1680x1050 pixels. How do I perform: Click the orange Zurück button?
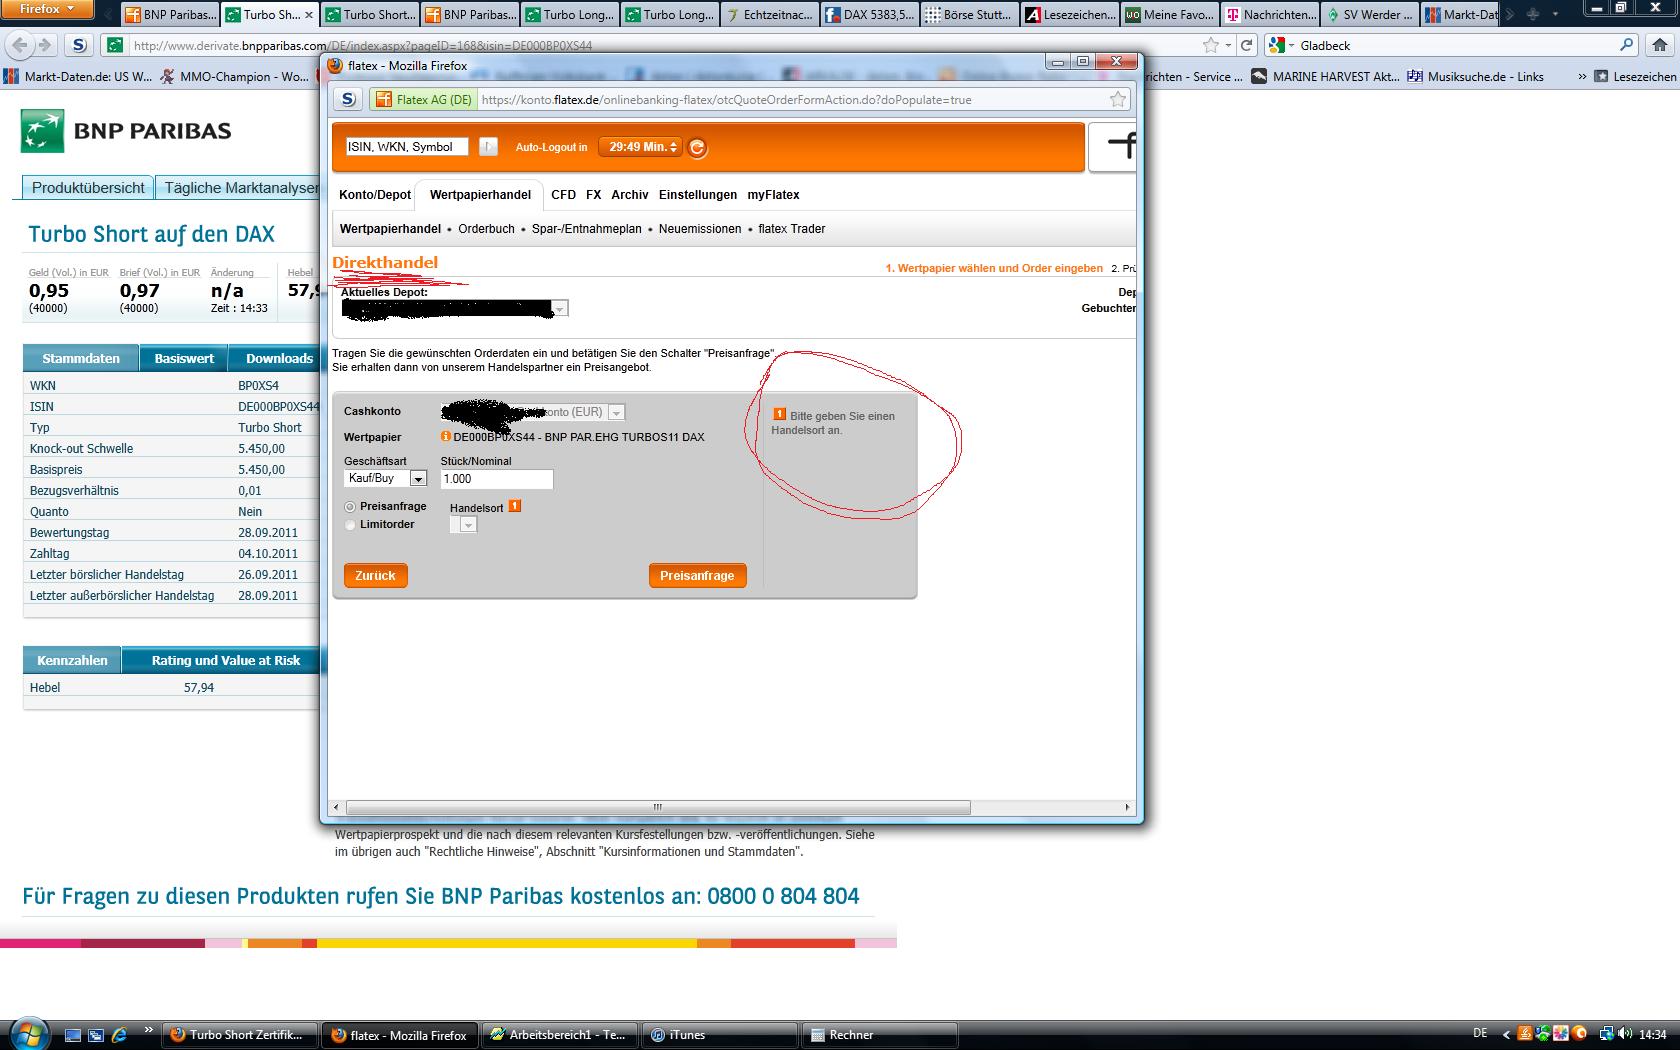click(376, 576)
